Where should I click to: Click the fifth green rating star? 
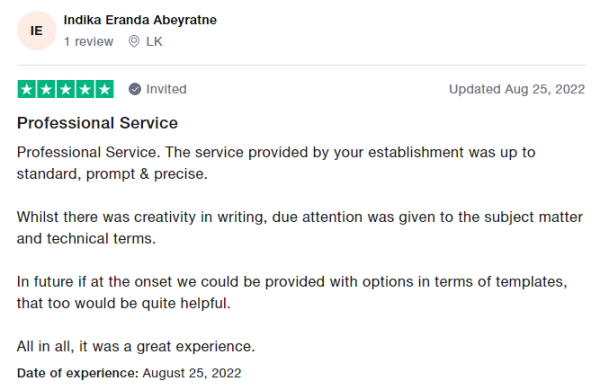tap(104, 89)
